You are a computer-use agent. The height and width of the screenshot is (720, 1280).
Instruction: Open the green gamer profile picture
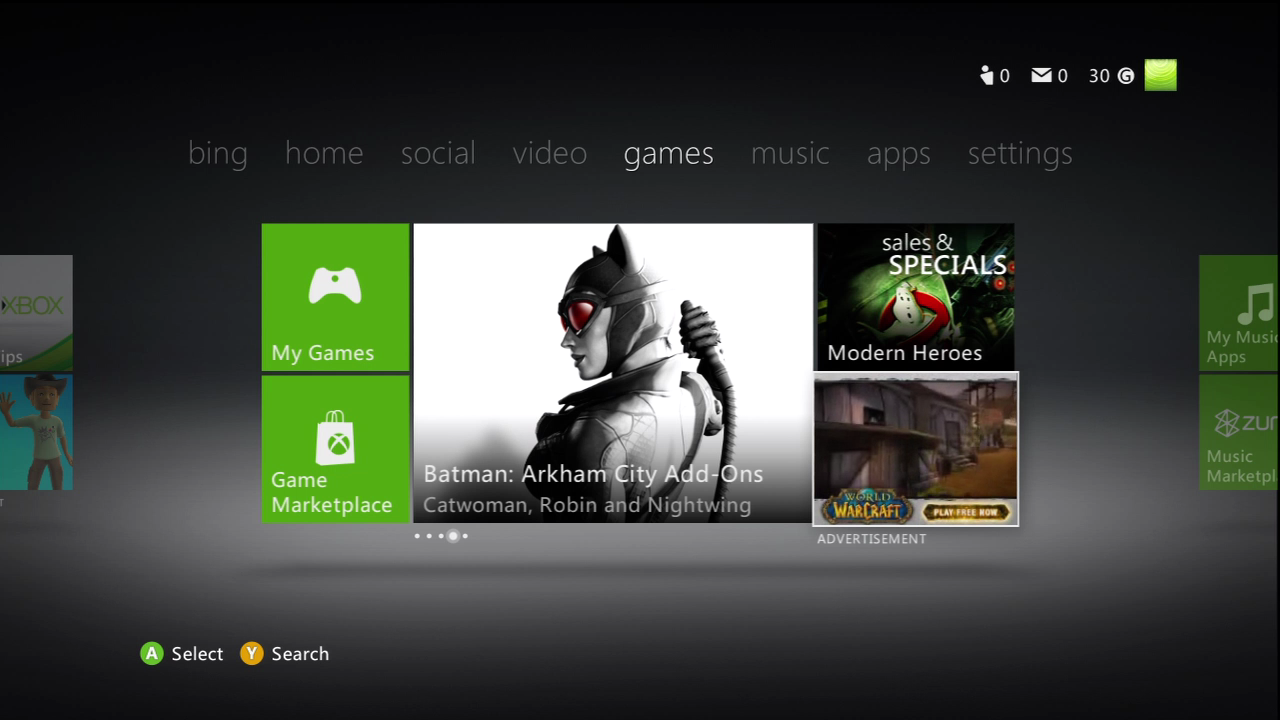click(x=1160, y=75)
